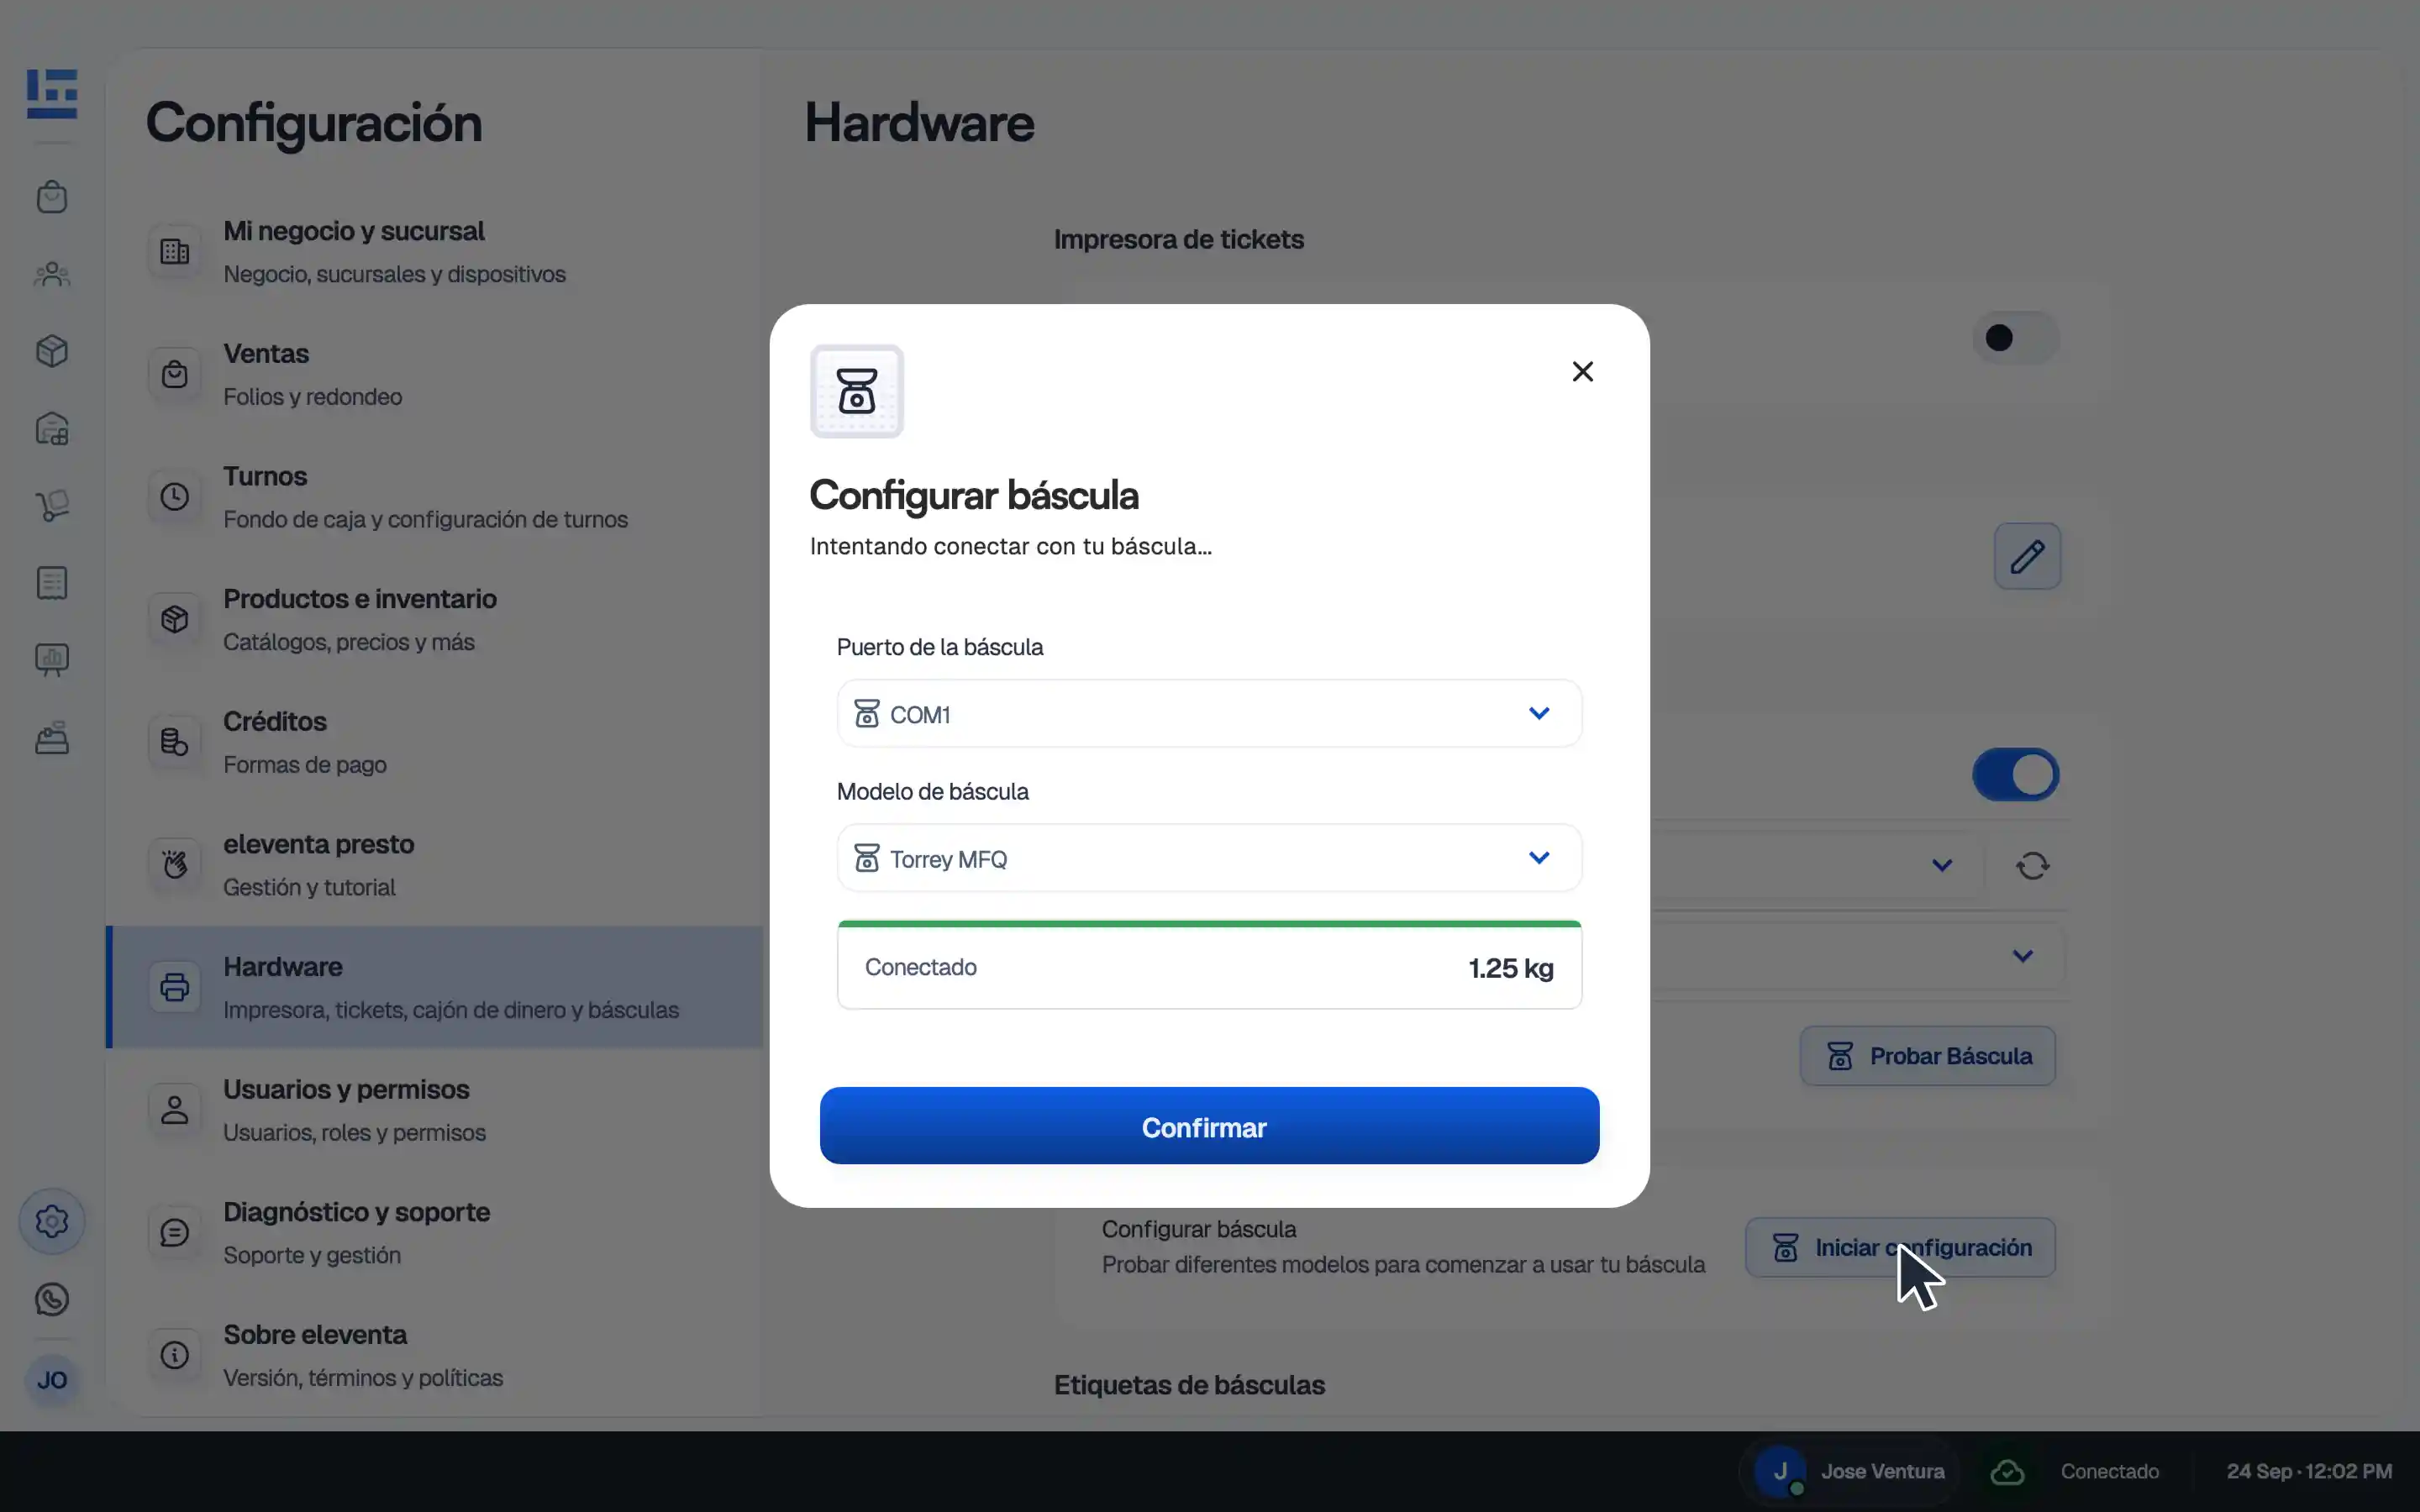Click the 24 Sep 12:02 PM date text
The width and height of the screenshot is (2420, 1512).
click(x=2309, y=1472)
